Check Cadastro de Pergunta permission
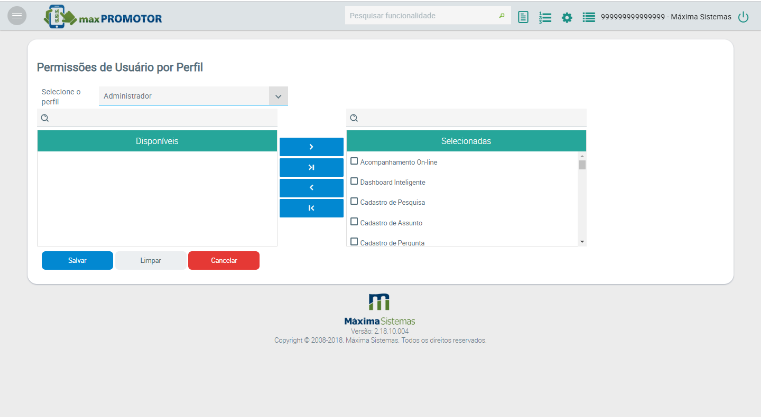 354,241
